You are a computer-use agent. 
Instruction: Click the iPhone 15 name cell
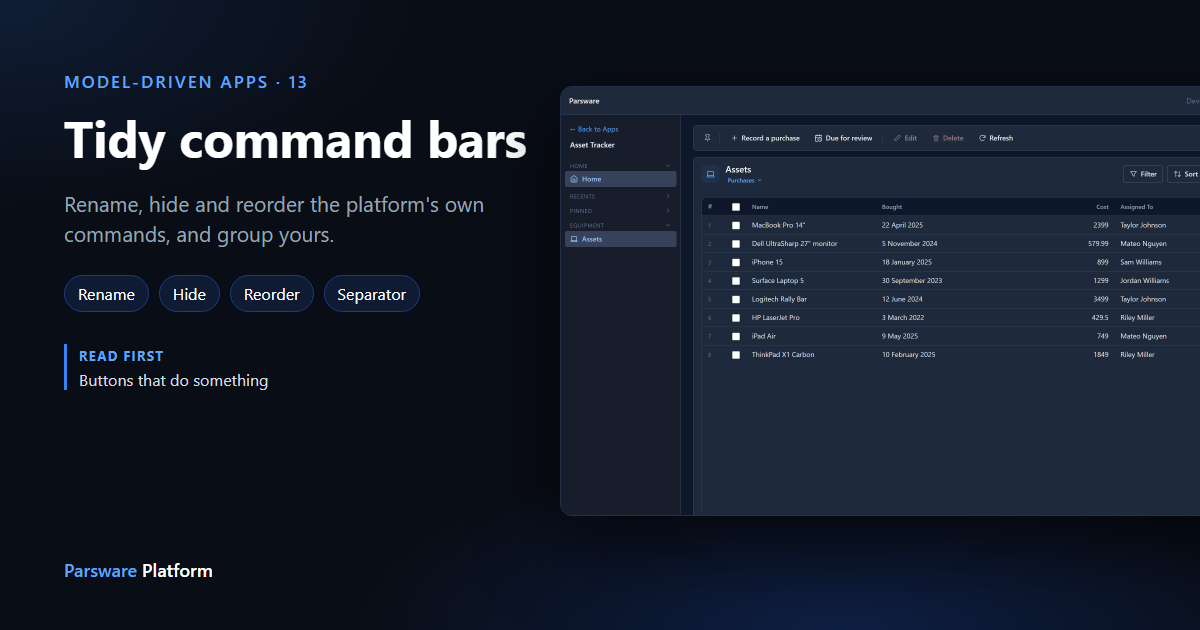(x=767, y=262)
